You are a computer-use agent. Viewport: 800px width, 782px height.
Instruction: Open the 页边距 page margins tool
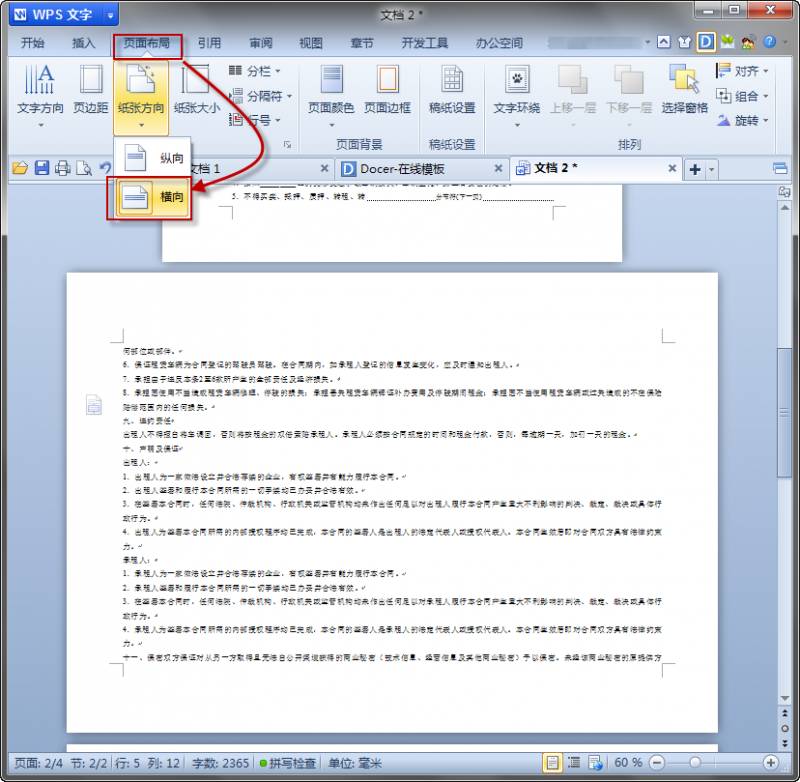coord(91,88)
